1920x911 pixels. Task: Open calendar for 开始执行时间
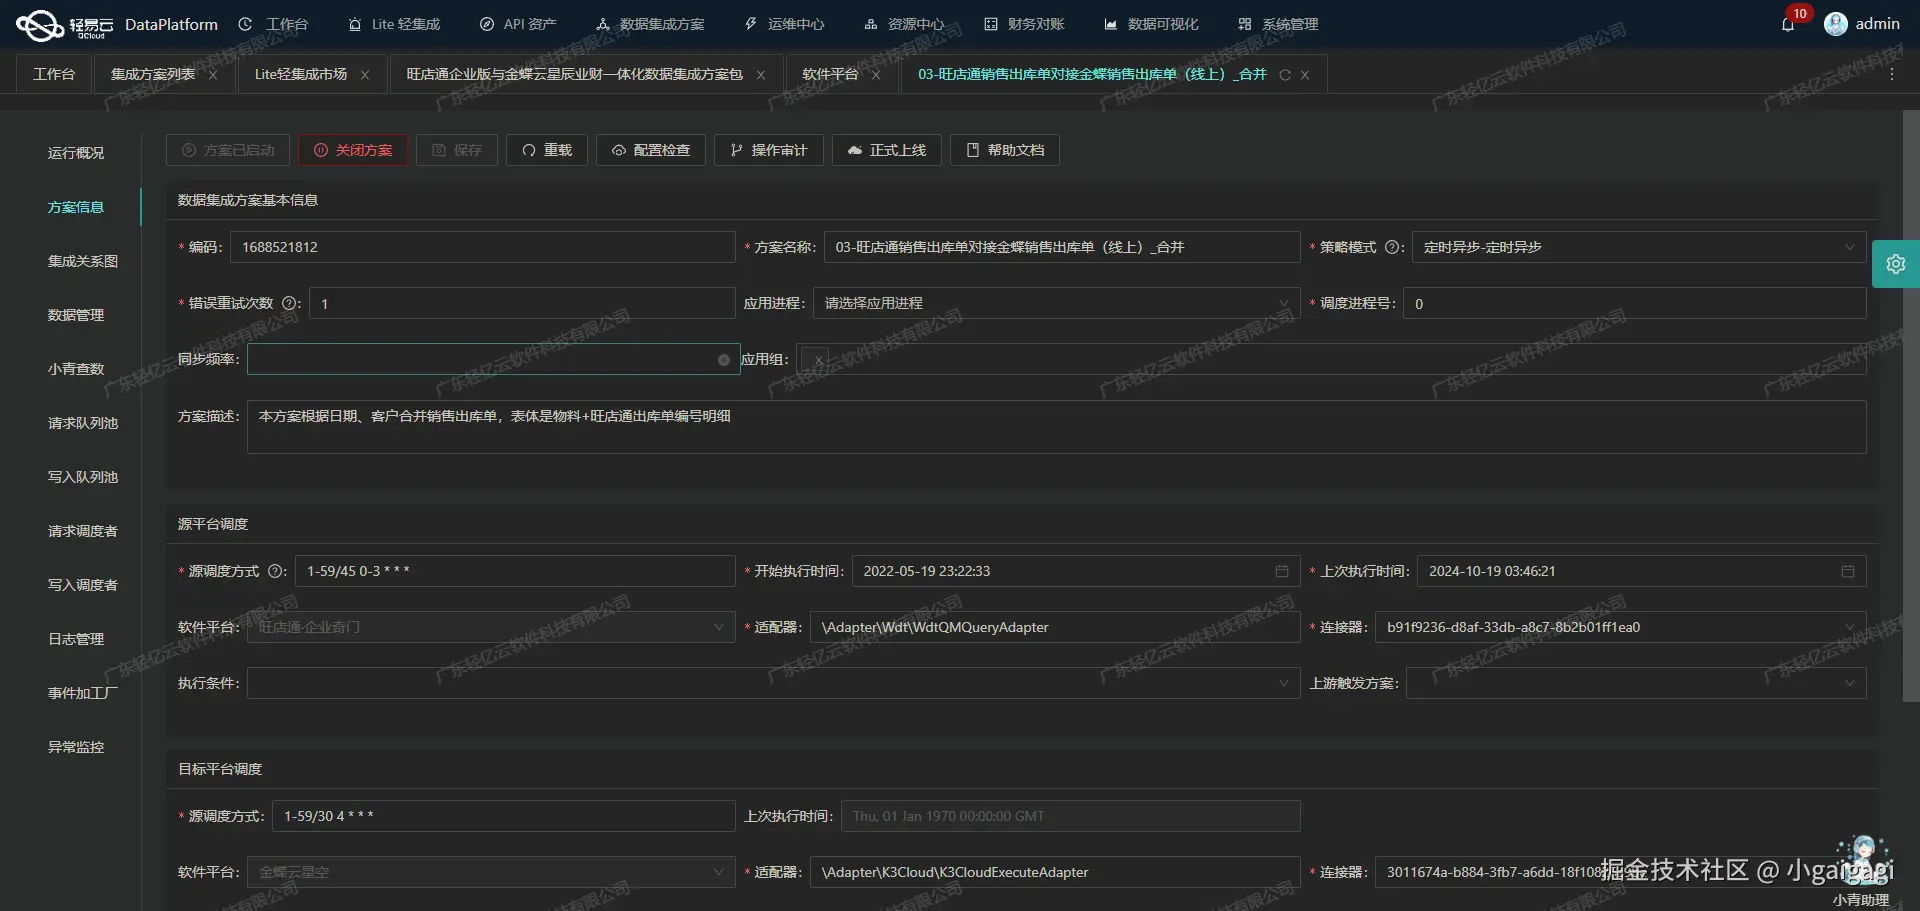1282,571
